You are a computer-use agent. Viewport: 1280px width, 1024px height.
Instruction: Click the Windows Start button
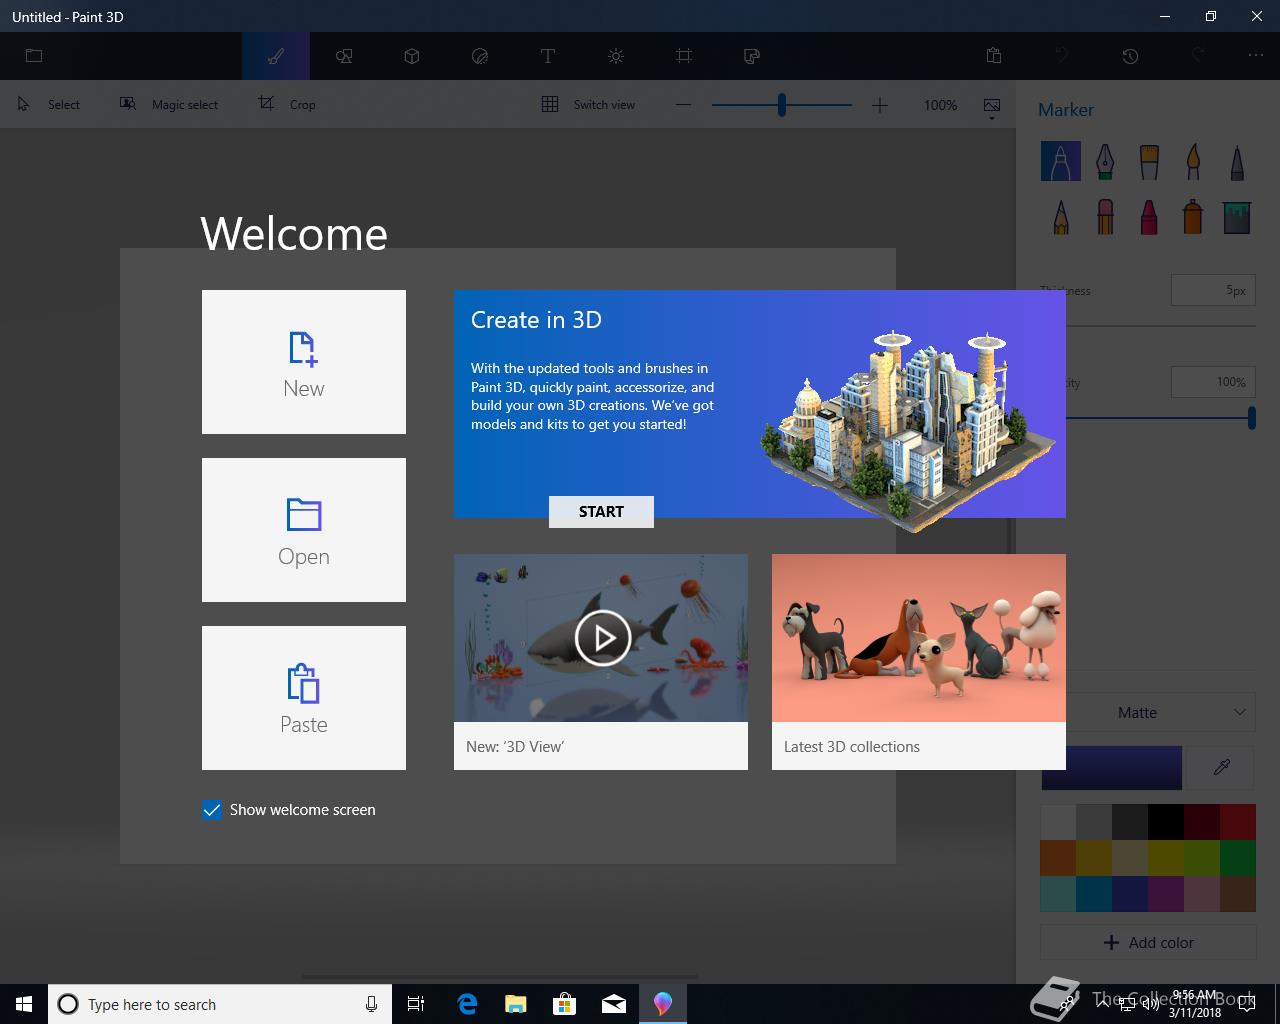point(24,1004)
